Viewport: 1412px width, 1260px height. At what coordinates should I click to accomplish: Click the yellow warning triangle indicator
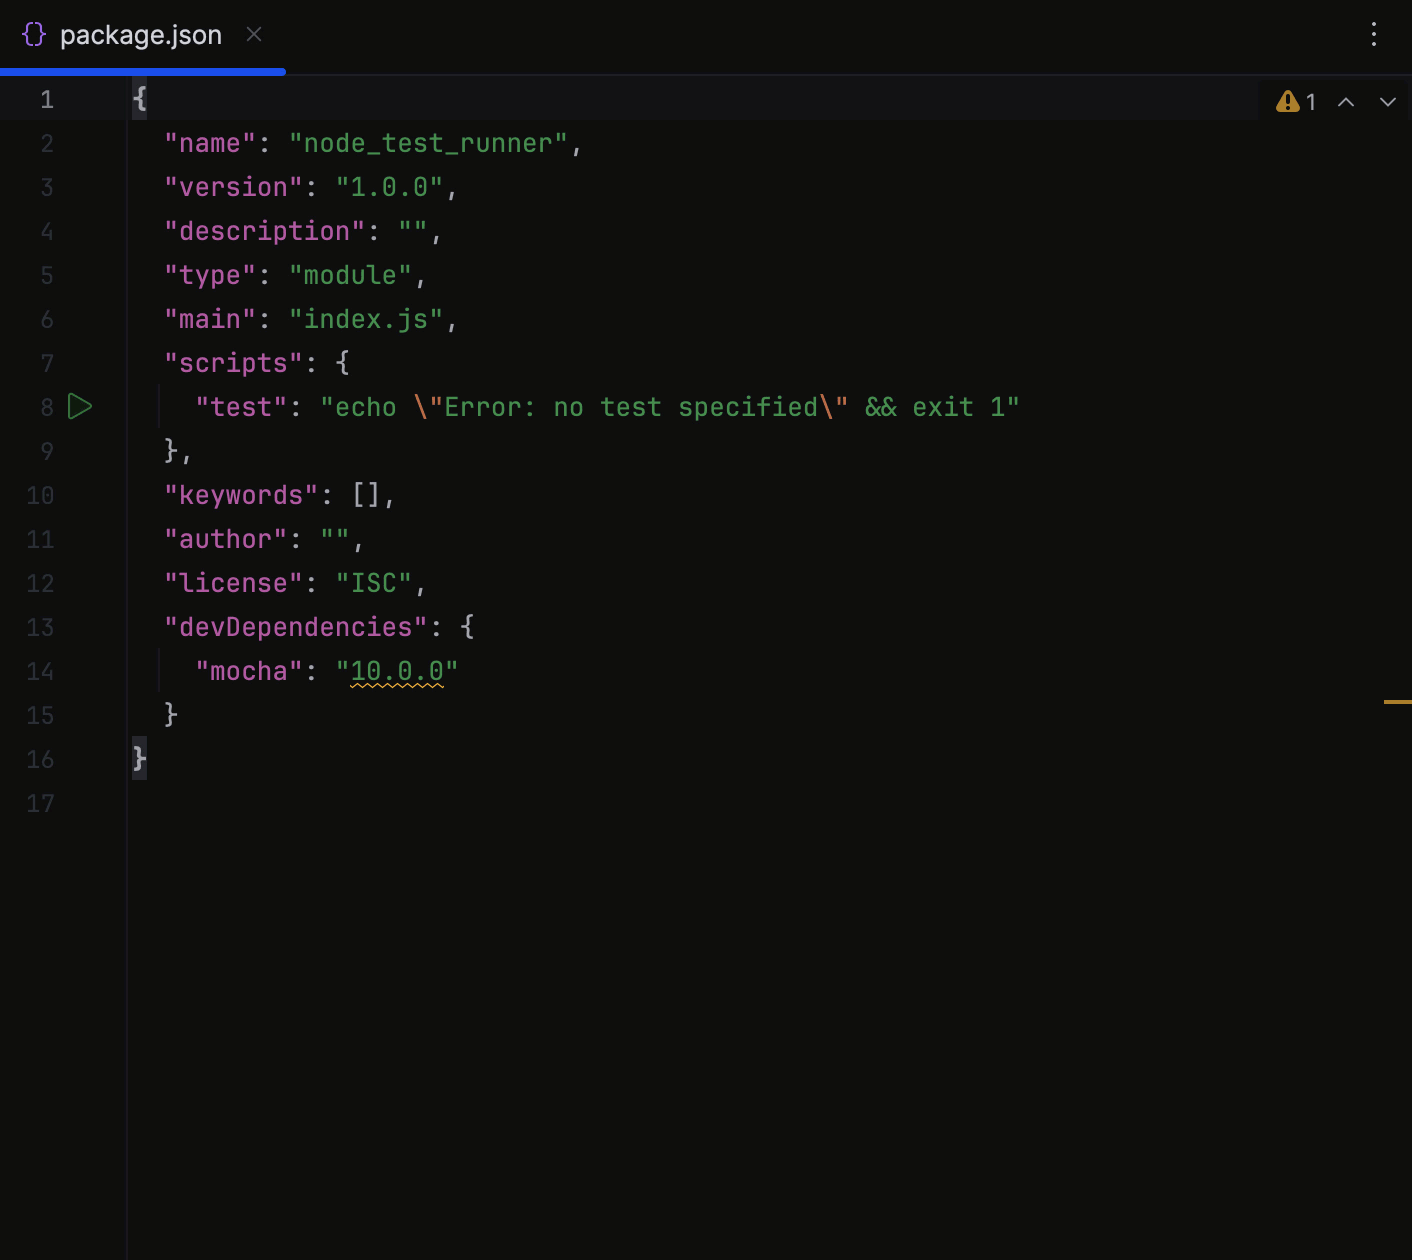point(1286,101)
